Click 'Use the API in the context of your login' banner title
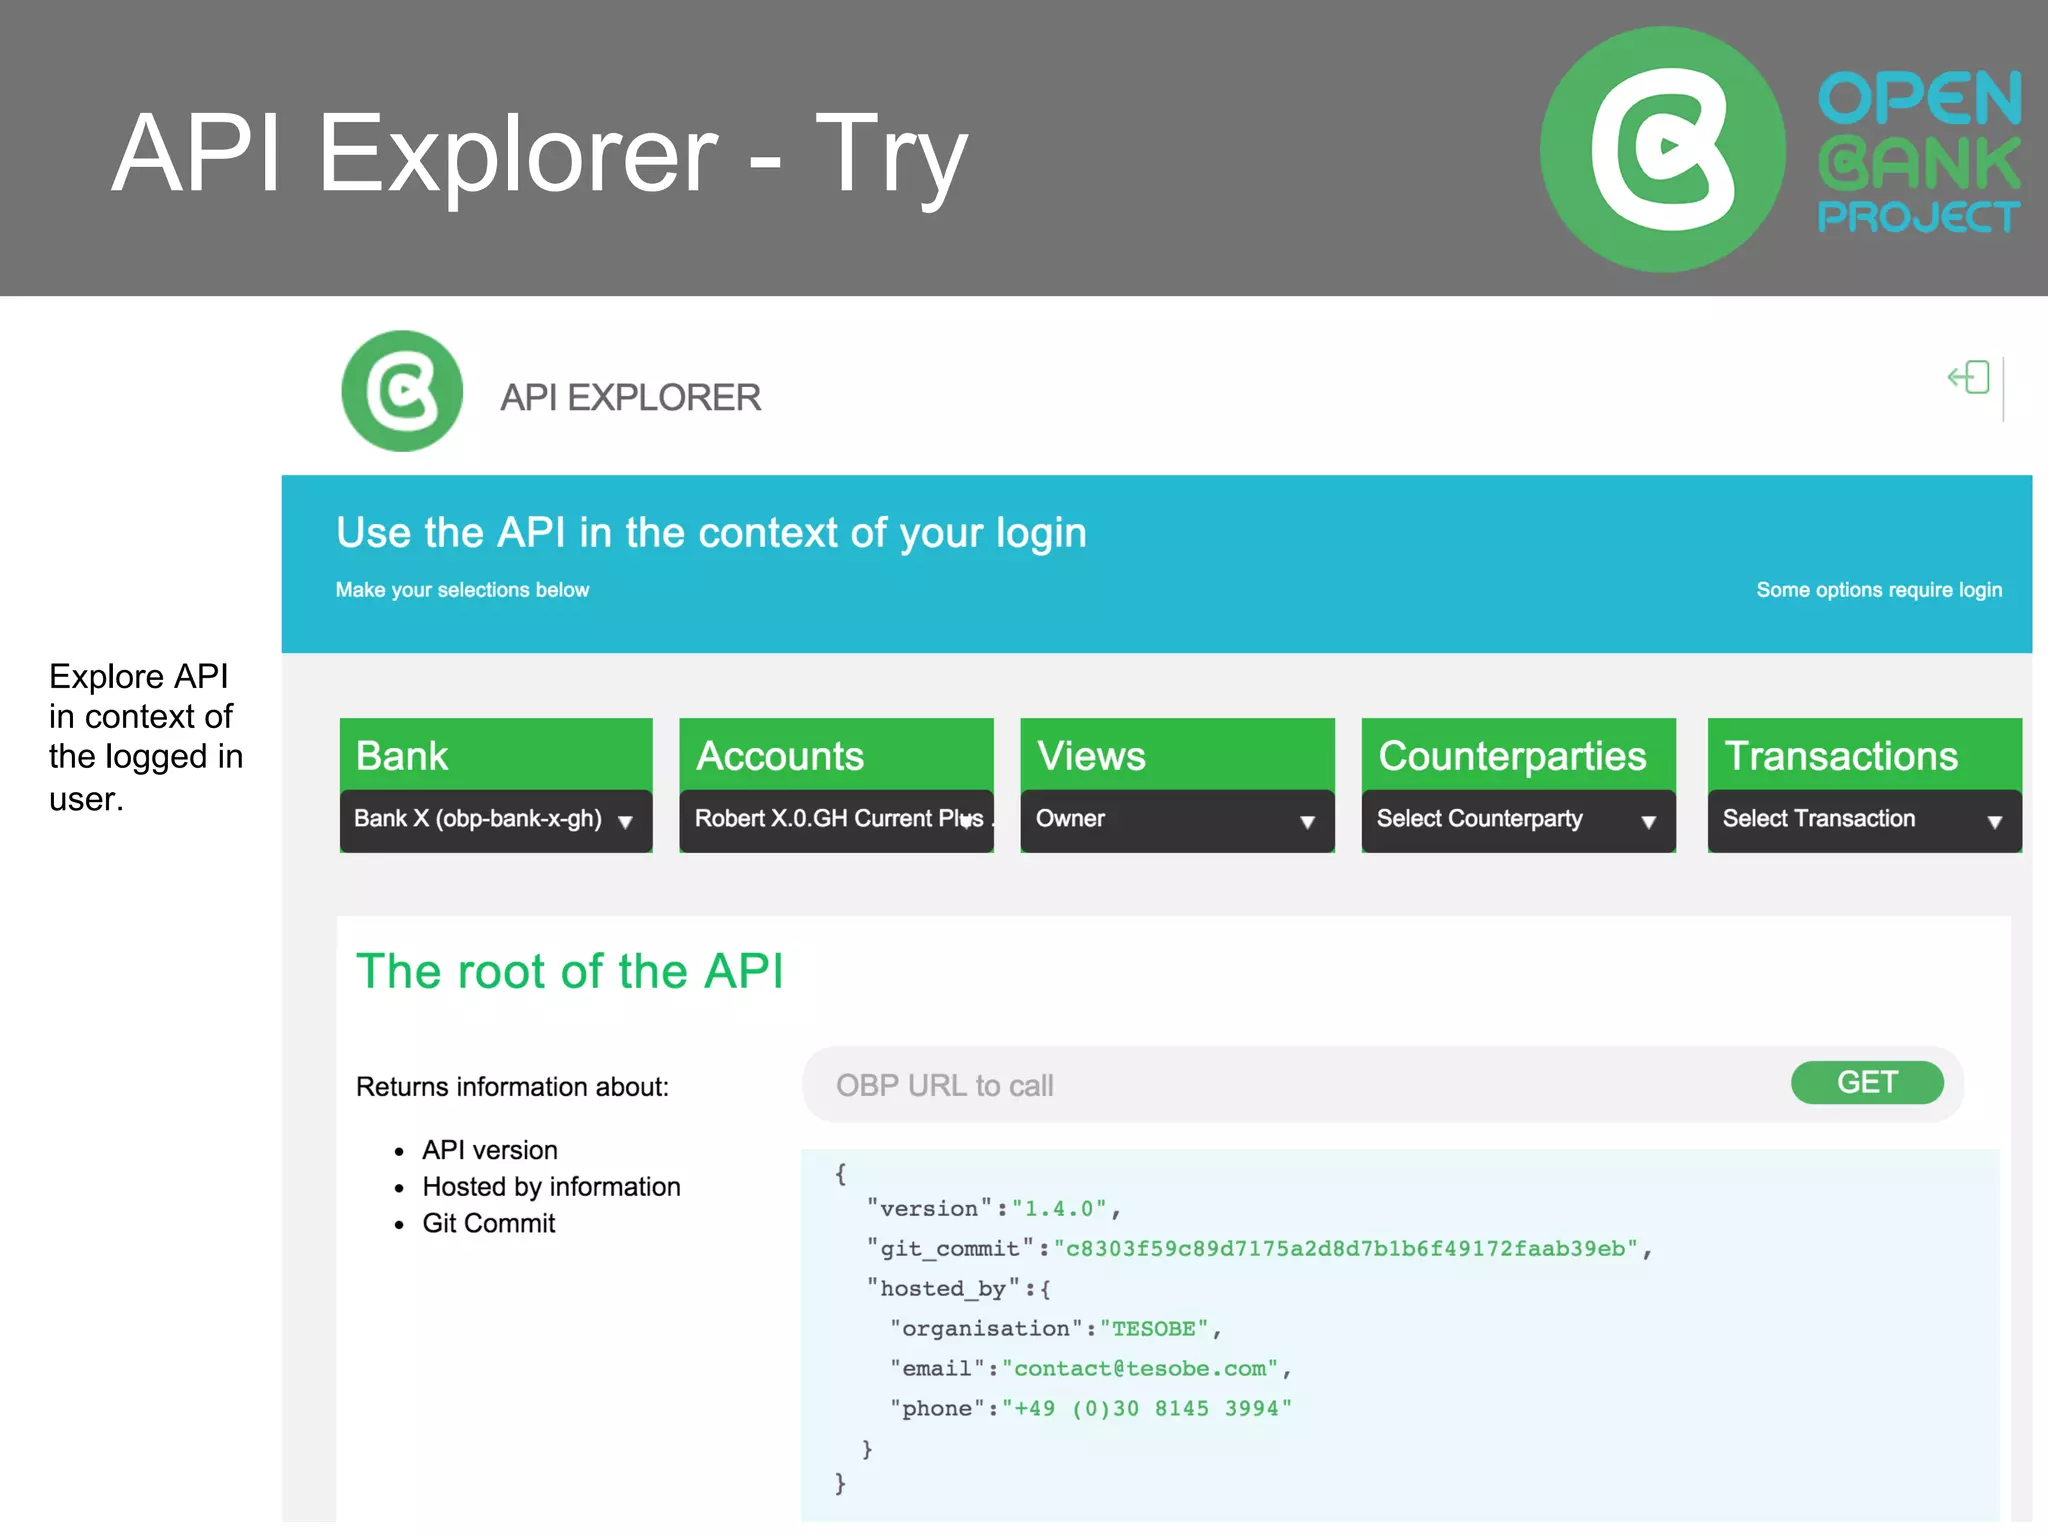The height and width of the screenshot is (1536, 2048). point(711,533)
